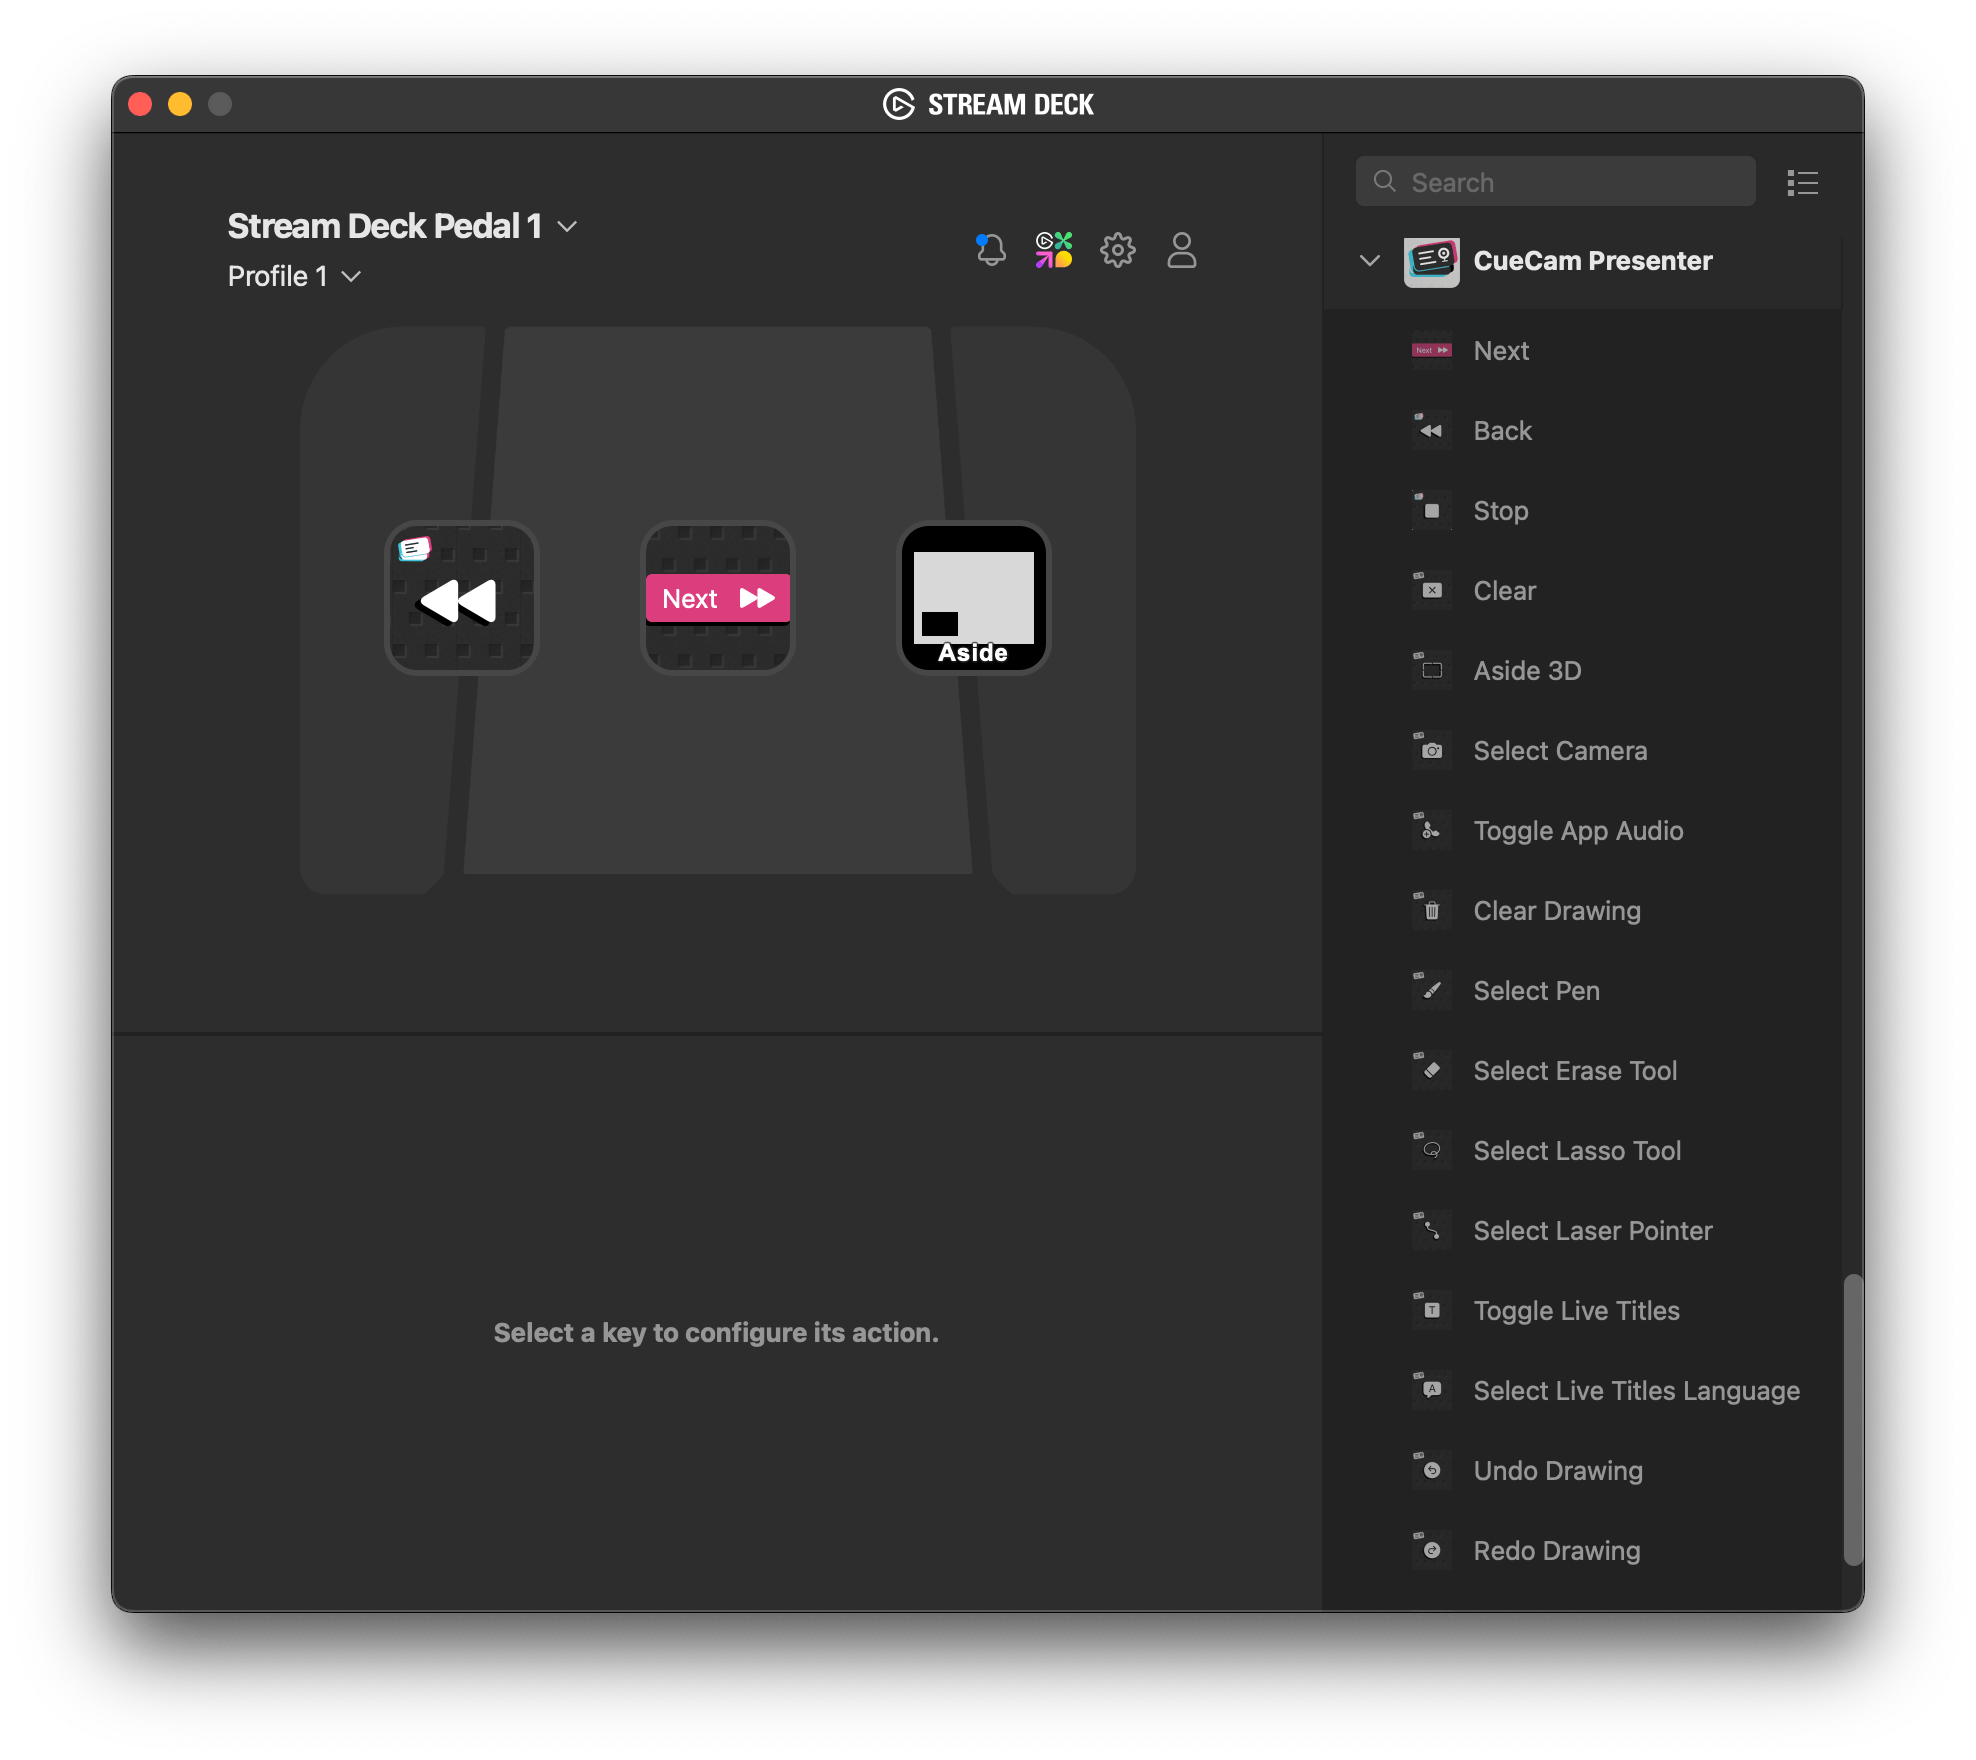This screenshot has height=1760, width=1976.
Task: Collapse the CueCam Presenter category chevron
Action: point(1369,261)
